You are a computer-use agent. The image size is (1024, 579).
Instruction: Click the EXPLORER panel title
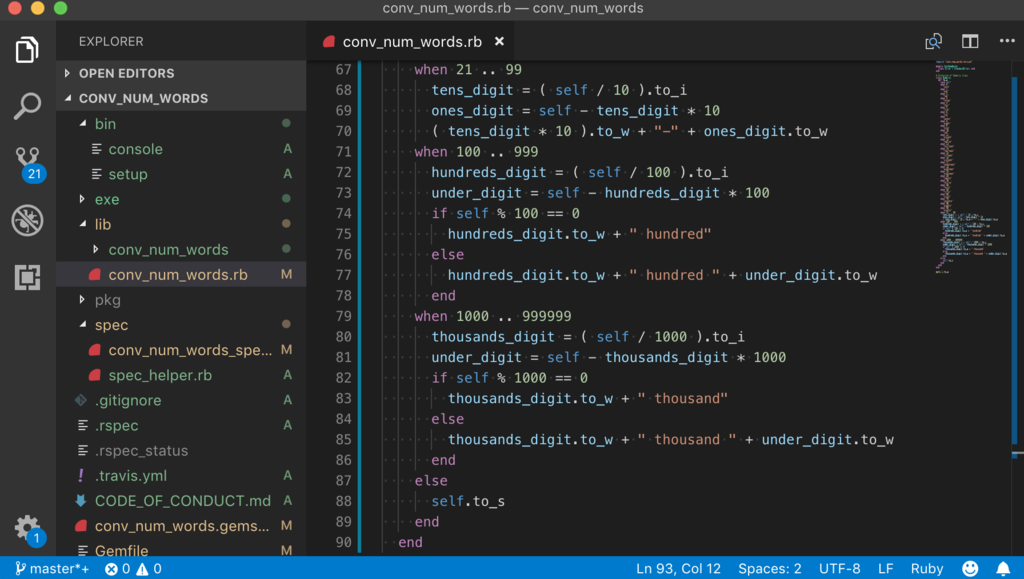[x=111, y=41]
